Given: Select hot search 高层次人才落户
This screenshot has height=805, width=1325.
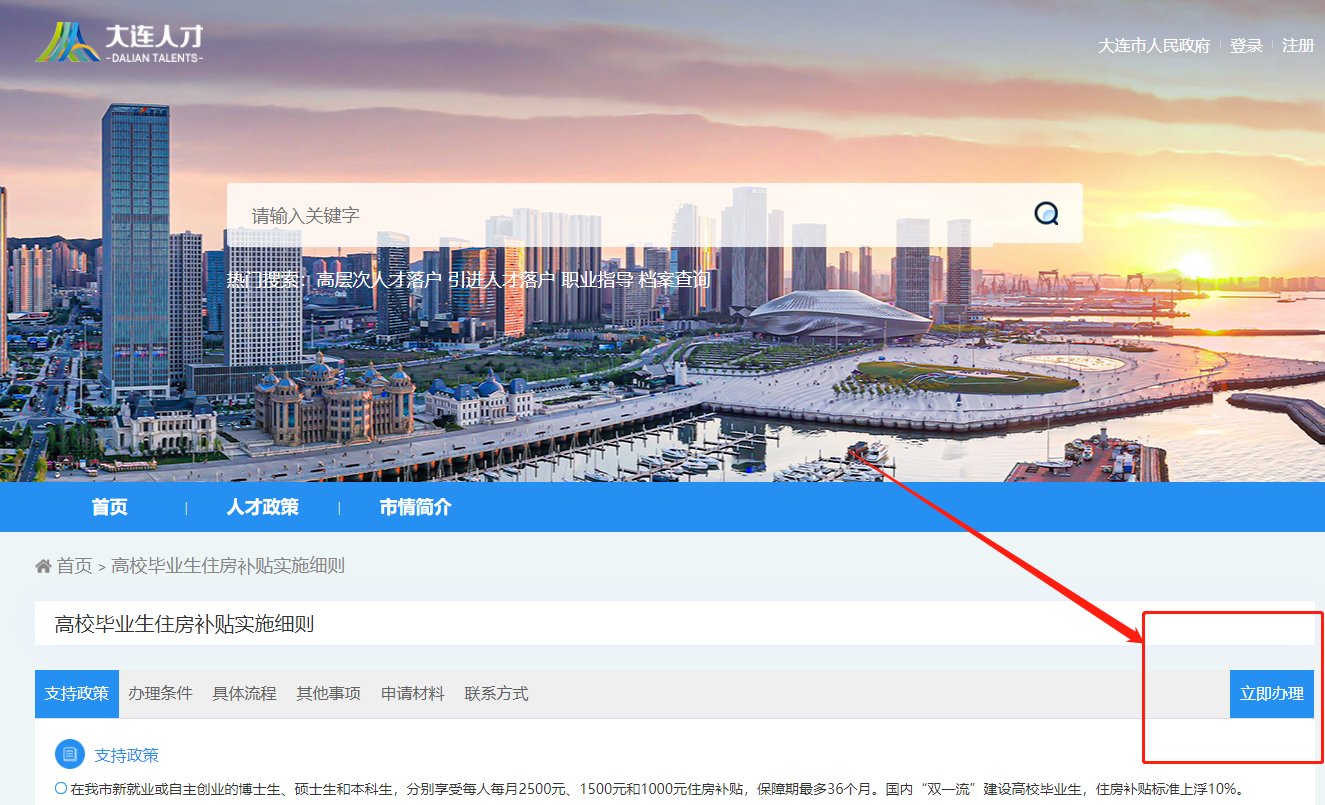Looking at the screenshot, I should (x=378, y=280).
